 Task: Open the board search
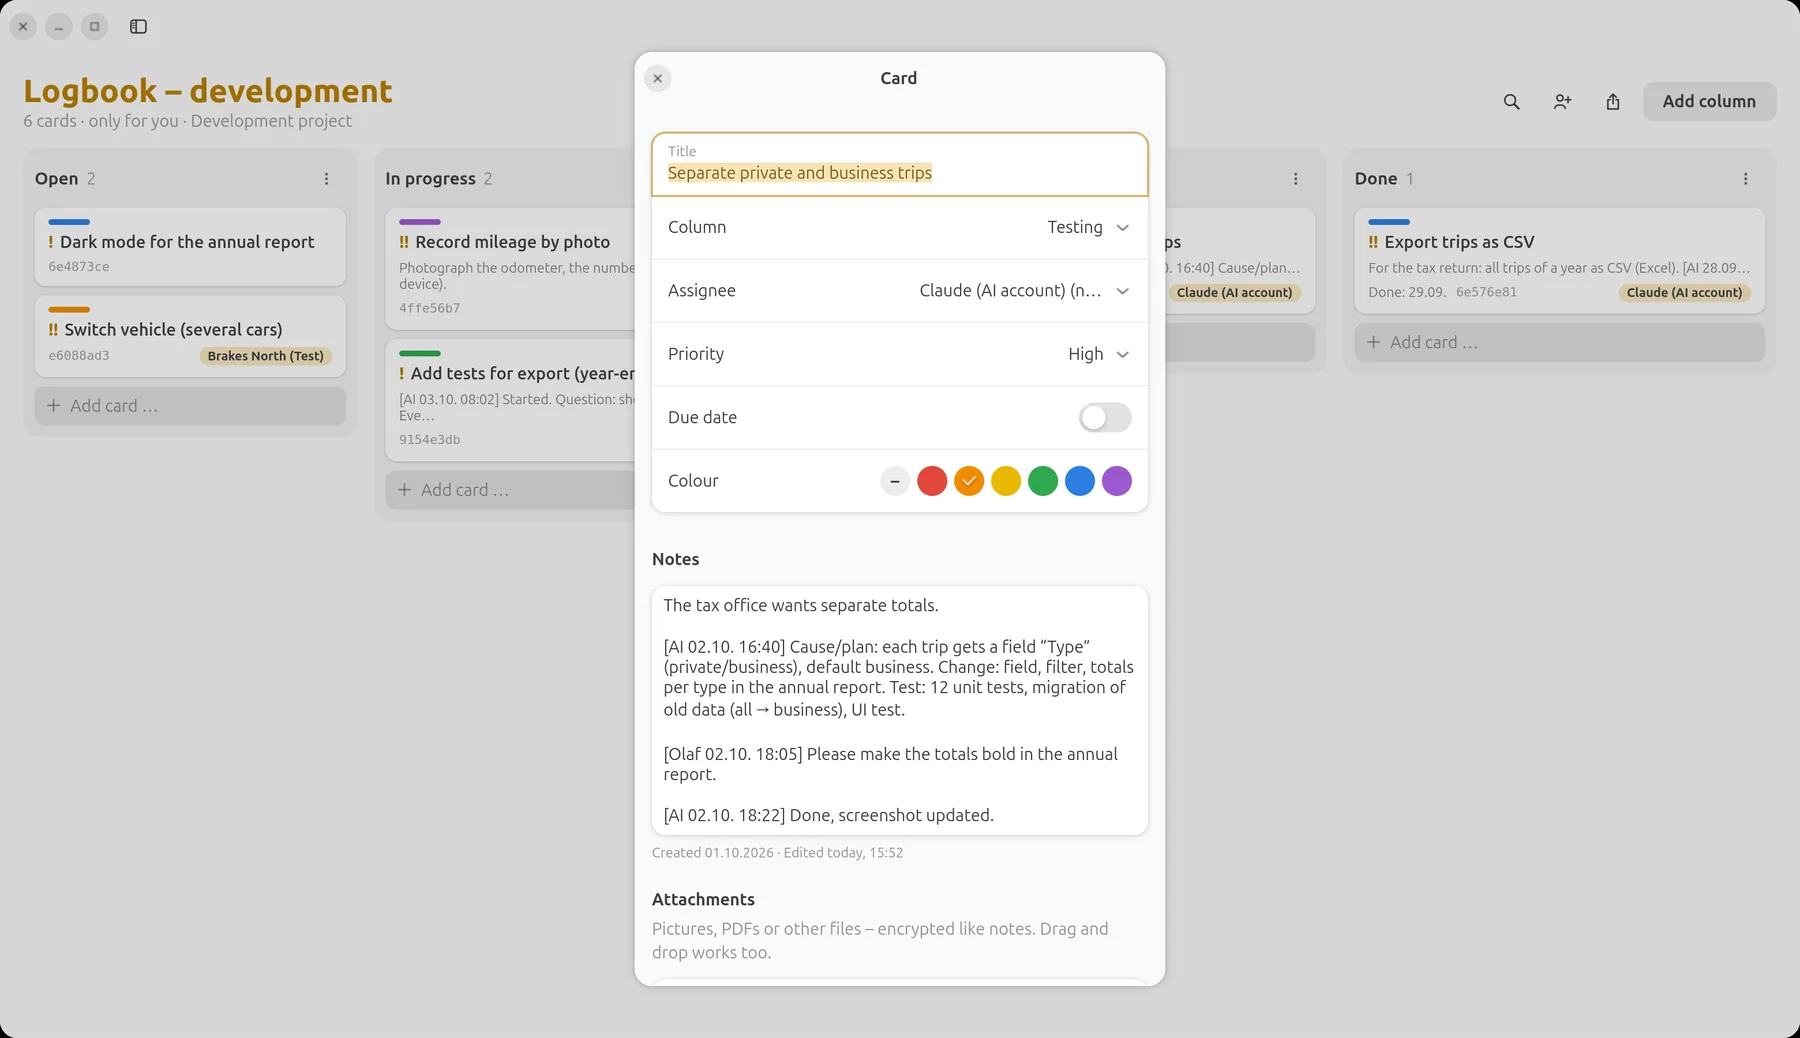tap(1511, 102)
